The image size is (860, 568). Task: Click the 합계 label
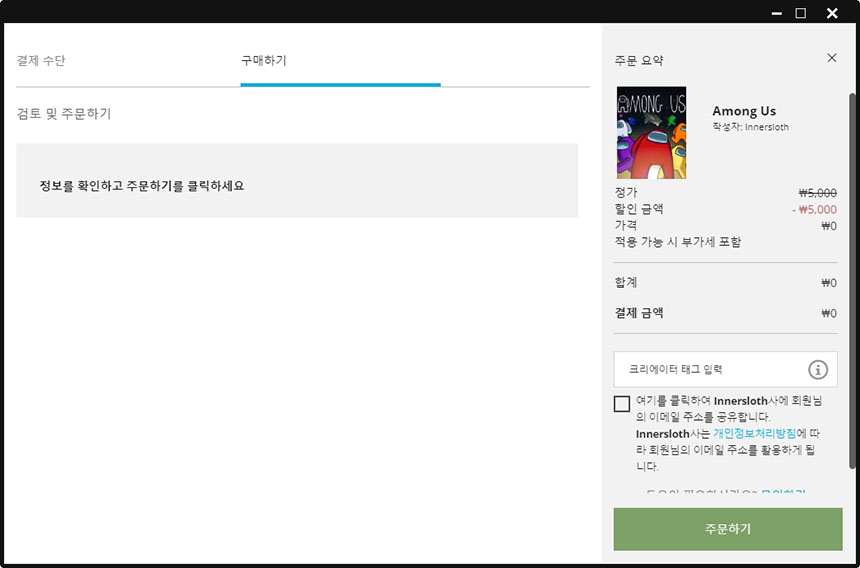pos(626,283)
